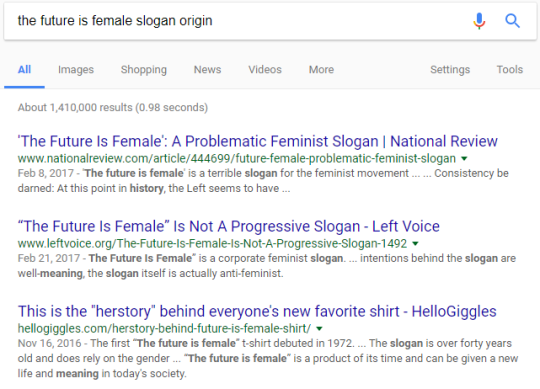
Task: Click the blue magnifying glass search icon
Action: point(512,21)
